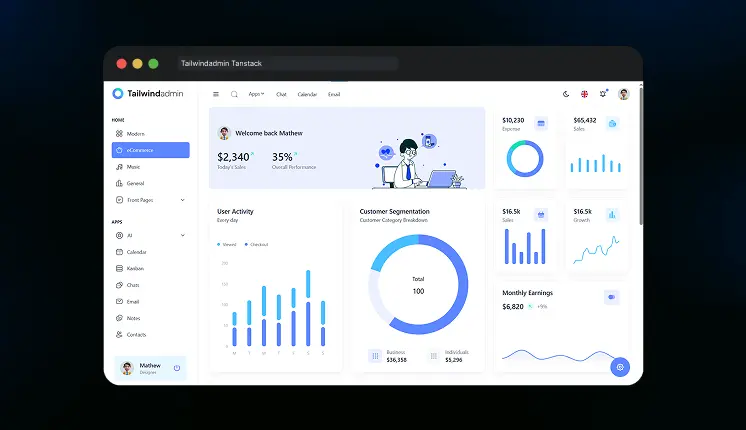The image size is (746, 430).
Task: Open the Apps dropdown in top bar
Action: pos(256,94)
